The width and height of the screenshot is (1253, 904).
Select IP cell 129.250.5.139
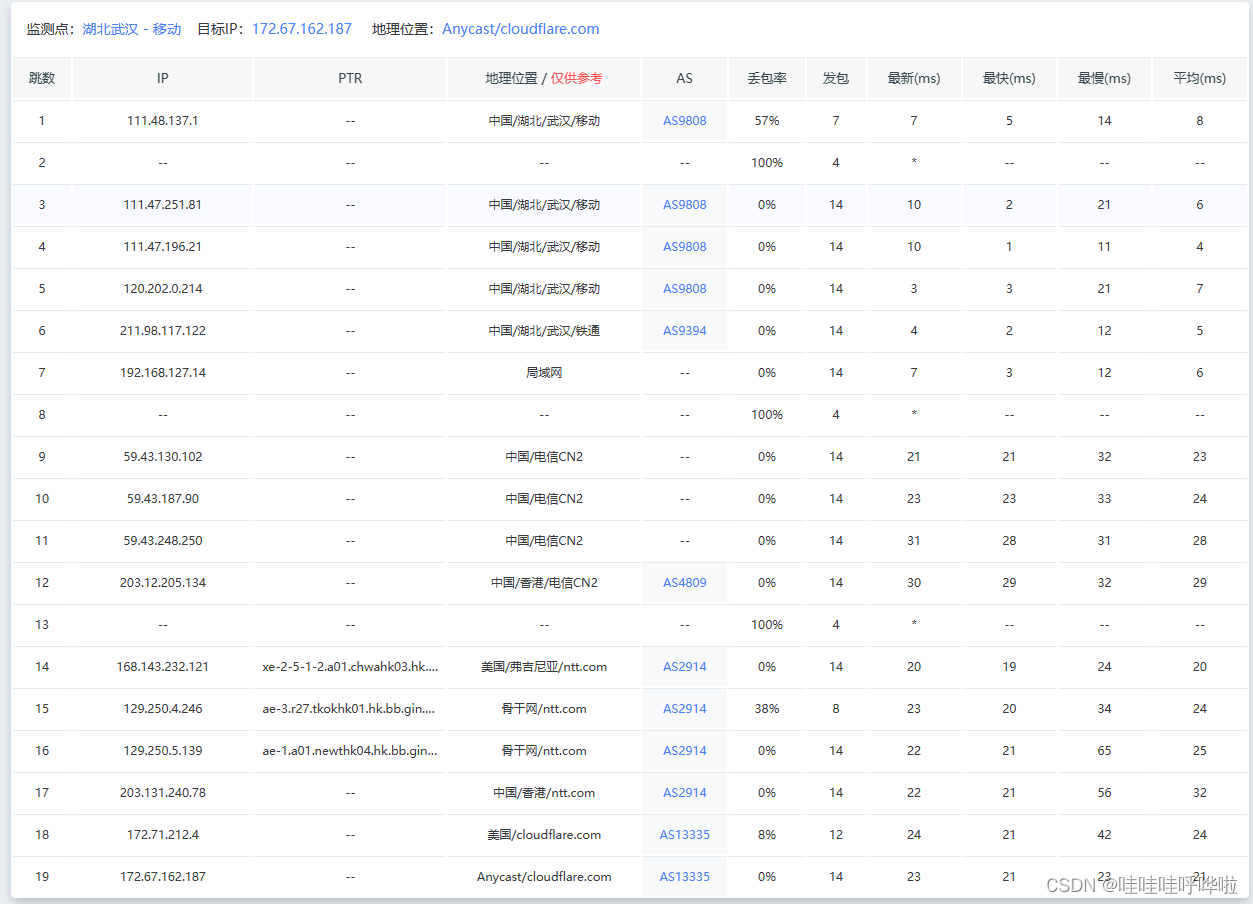click(x=163, y=751)
